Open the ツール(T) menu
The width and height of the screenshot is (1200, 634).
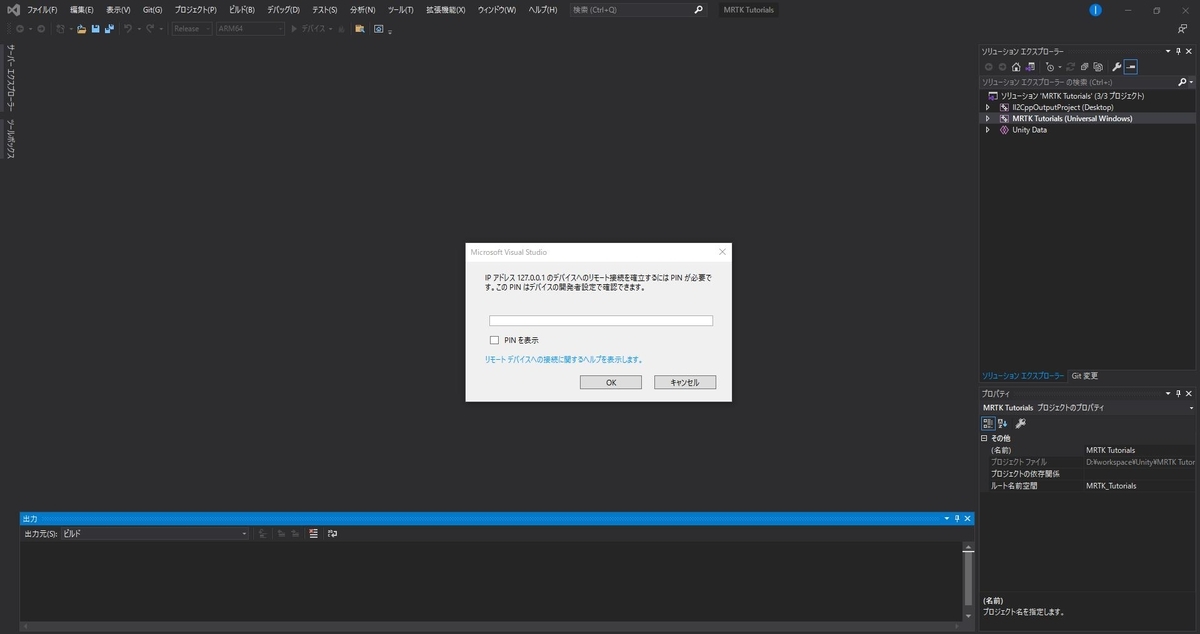pos(401,9)
